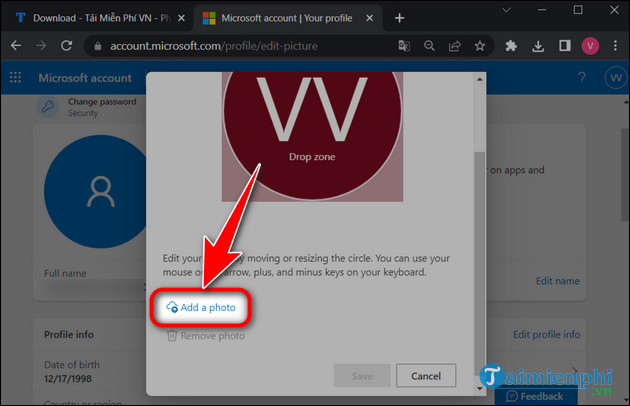Click the Full name label

tap(65, 273)
